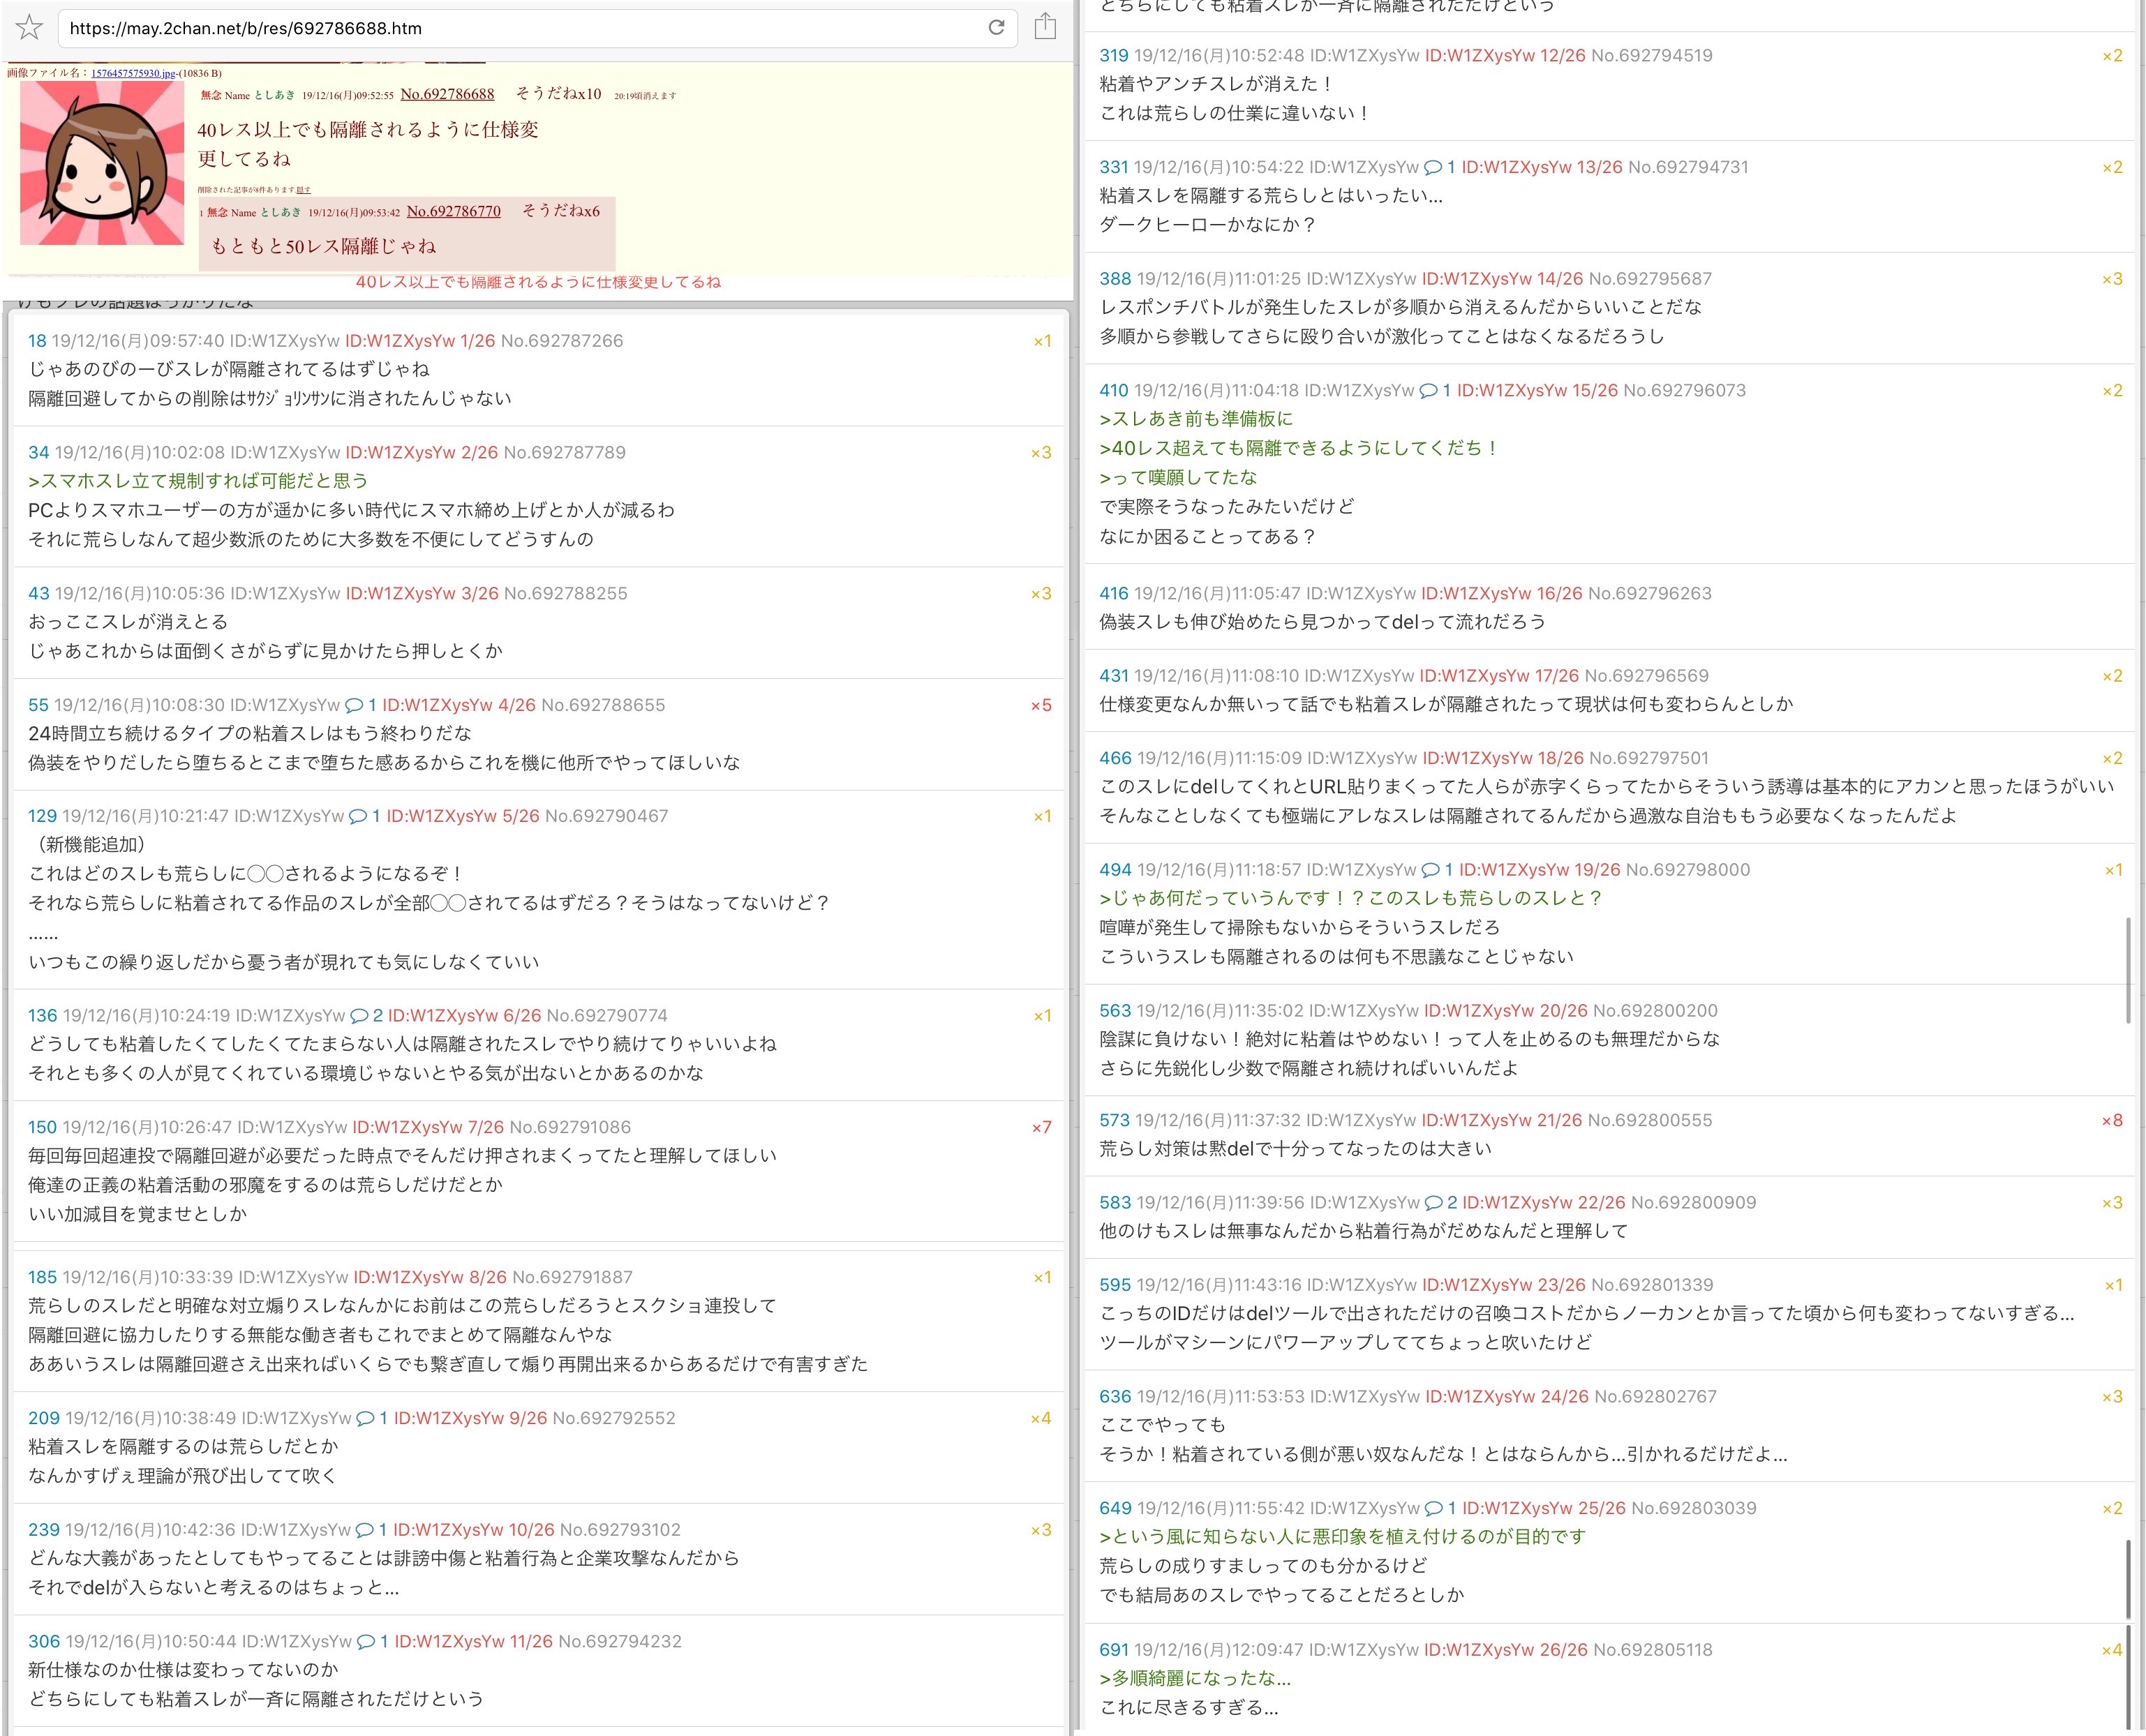Screen dimensions: 2146x1736
Task: Click そうだねx10 on the opening post
Action: [x=558, y=94]
